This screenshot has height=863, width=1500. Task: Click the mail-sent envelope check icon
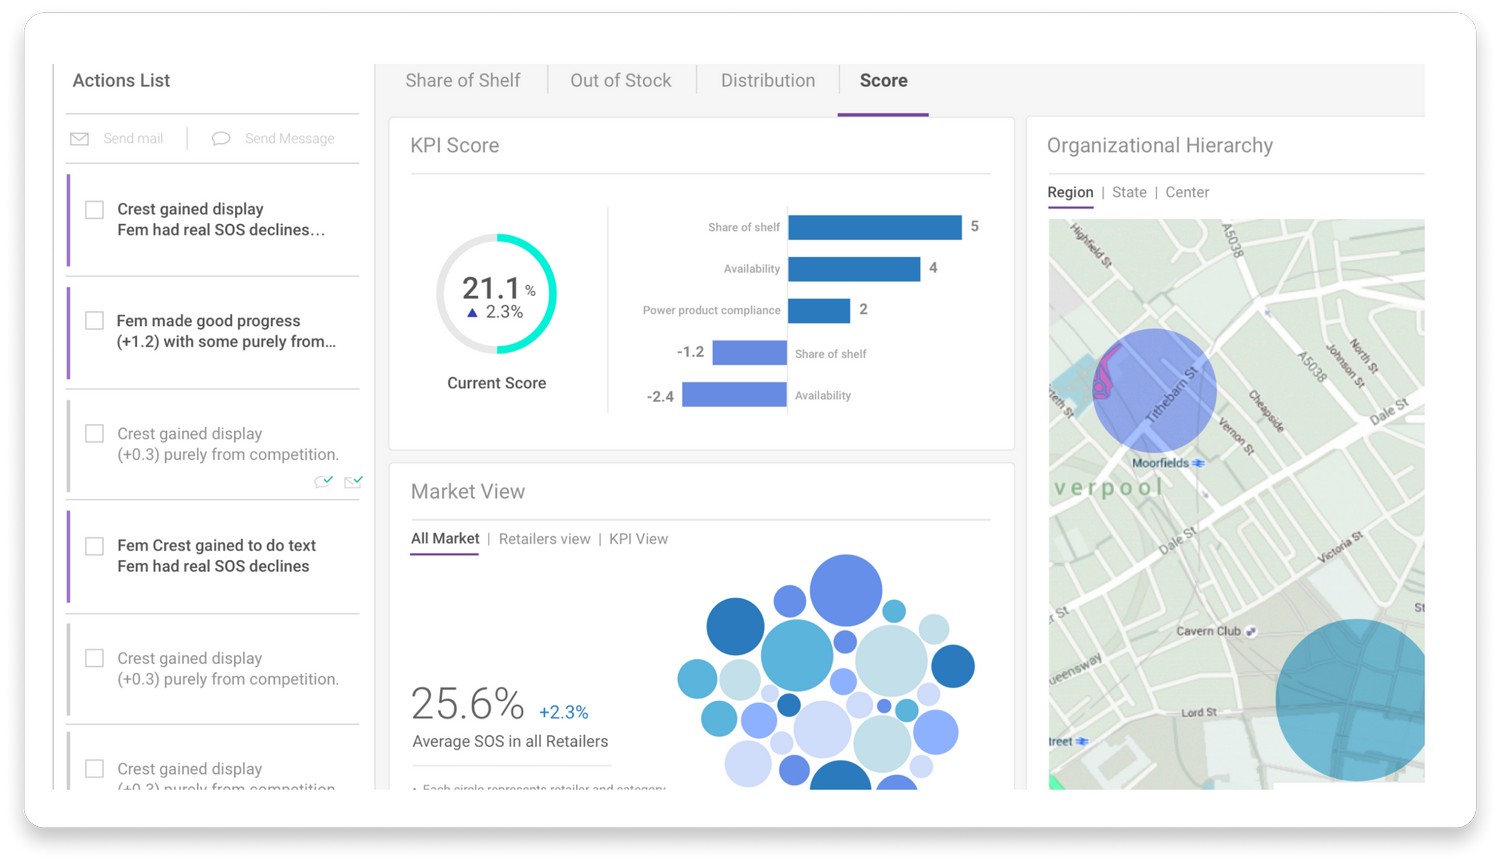click(353, 481)
